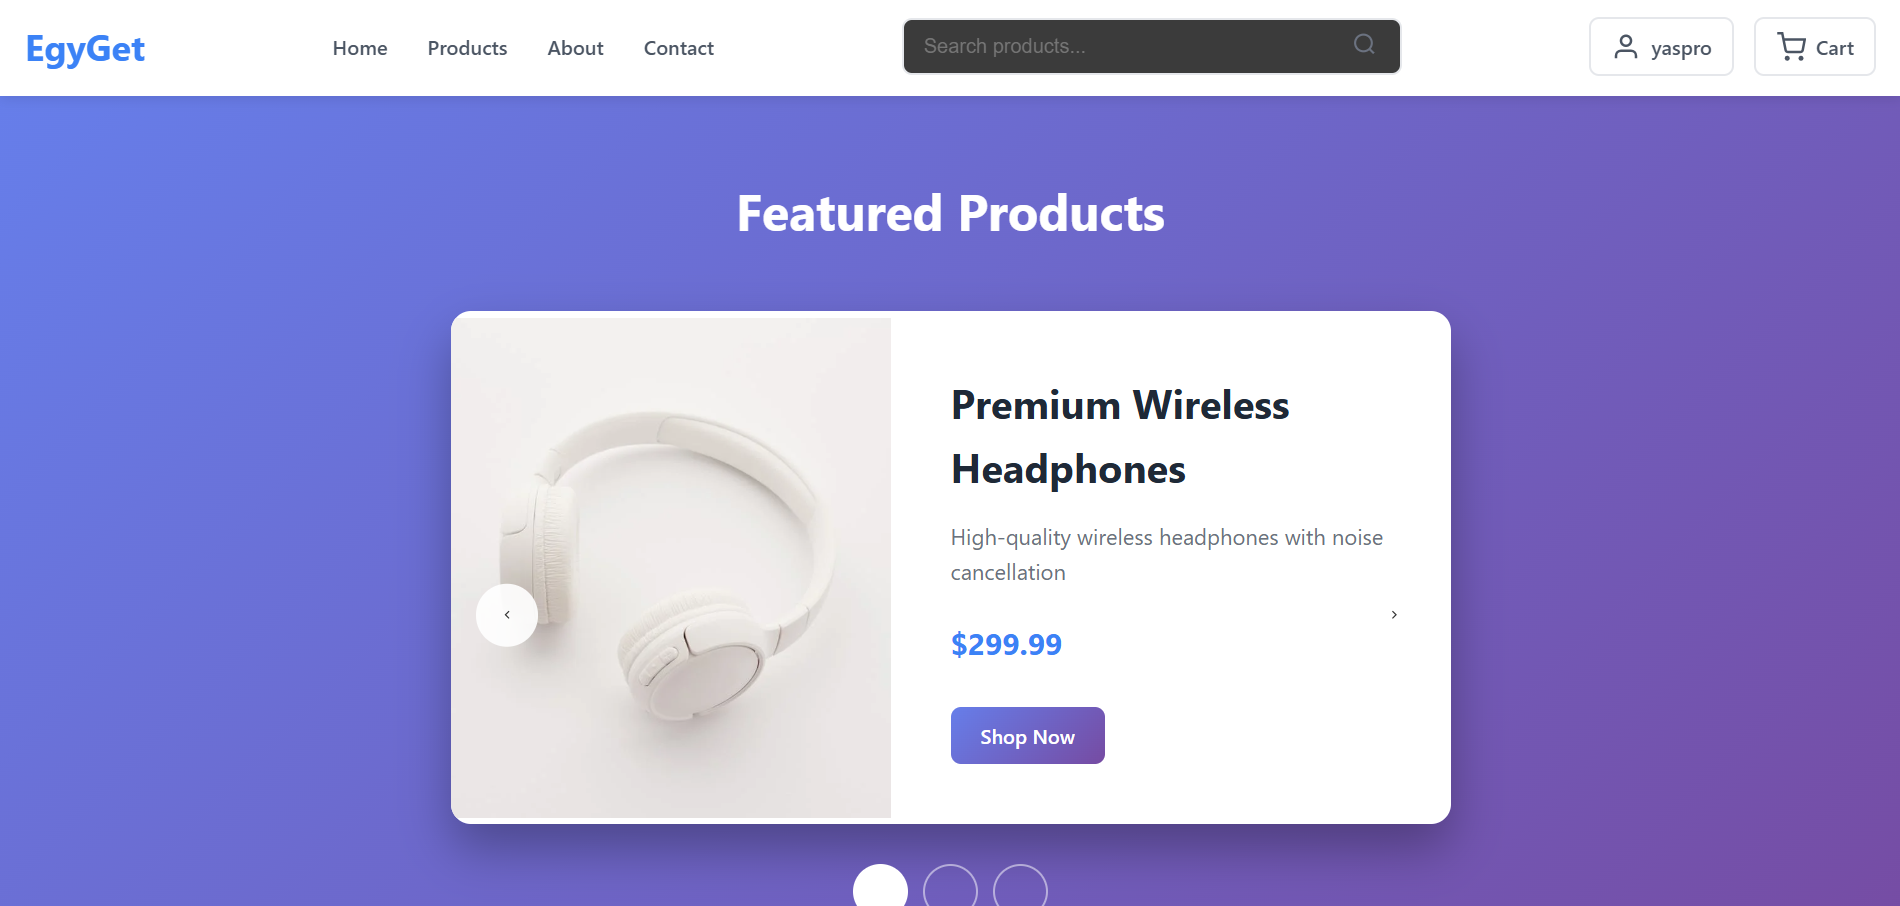Click the Premium Wireless Headphones title
The image size is (1900, 906).
point(1120,437)
